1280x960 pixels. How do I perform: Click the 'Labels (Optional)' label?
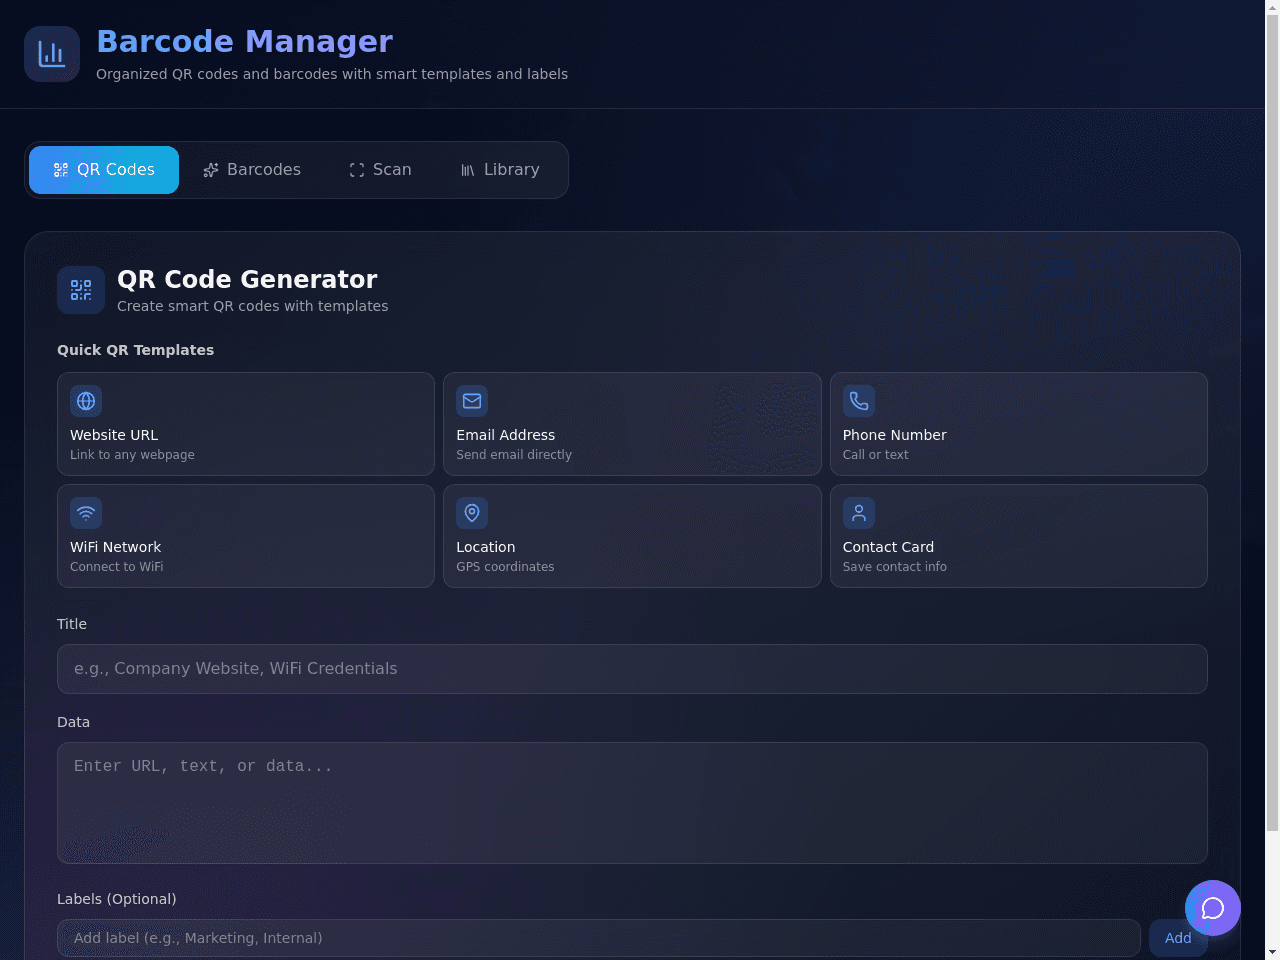[117, 899]
